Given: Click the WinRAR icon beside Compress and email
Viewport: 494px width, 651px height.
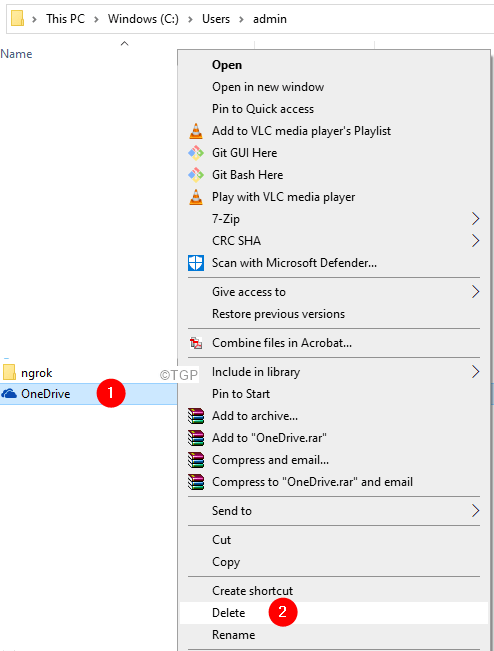Looking at the screenshot, I should pyautogui.click(x=196, y=460).
